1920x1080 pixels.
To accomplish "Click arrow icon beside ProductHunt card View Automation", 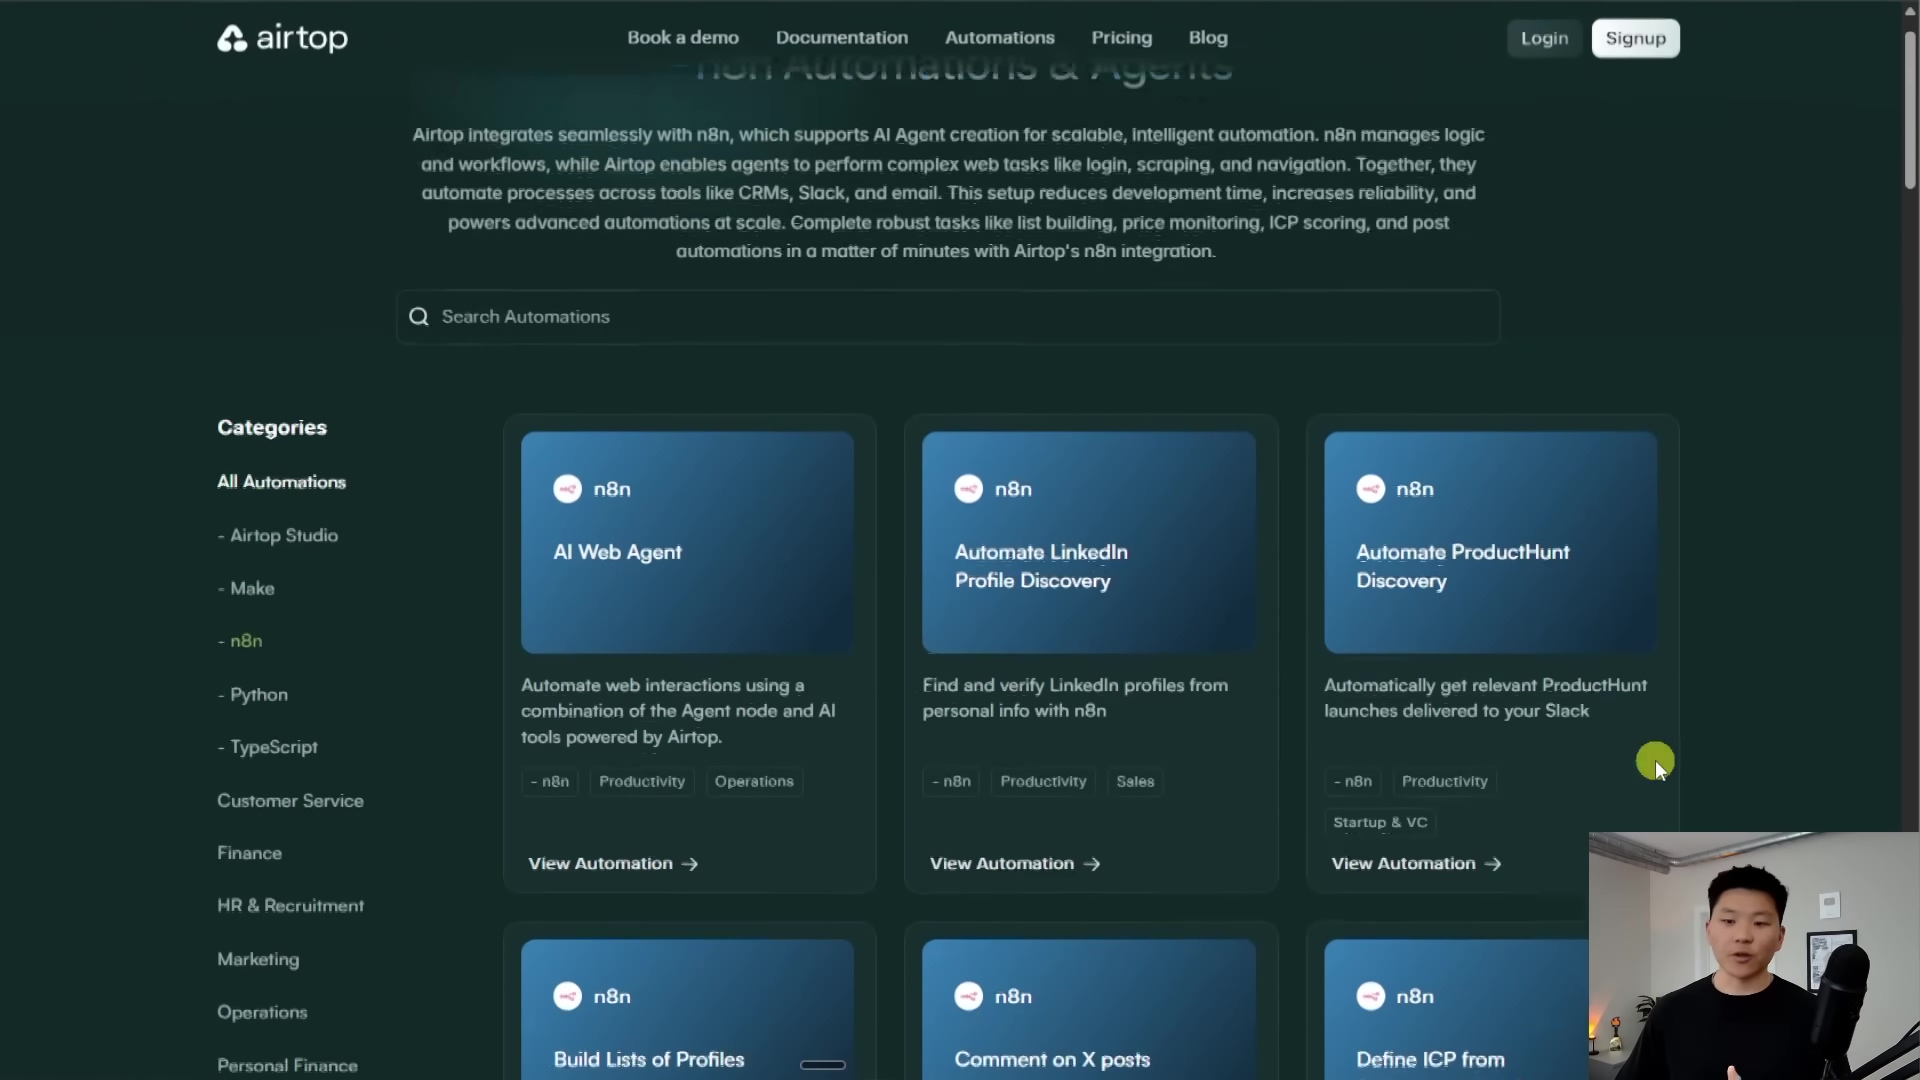I will pyautogui.click(x=1493, y=864).
